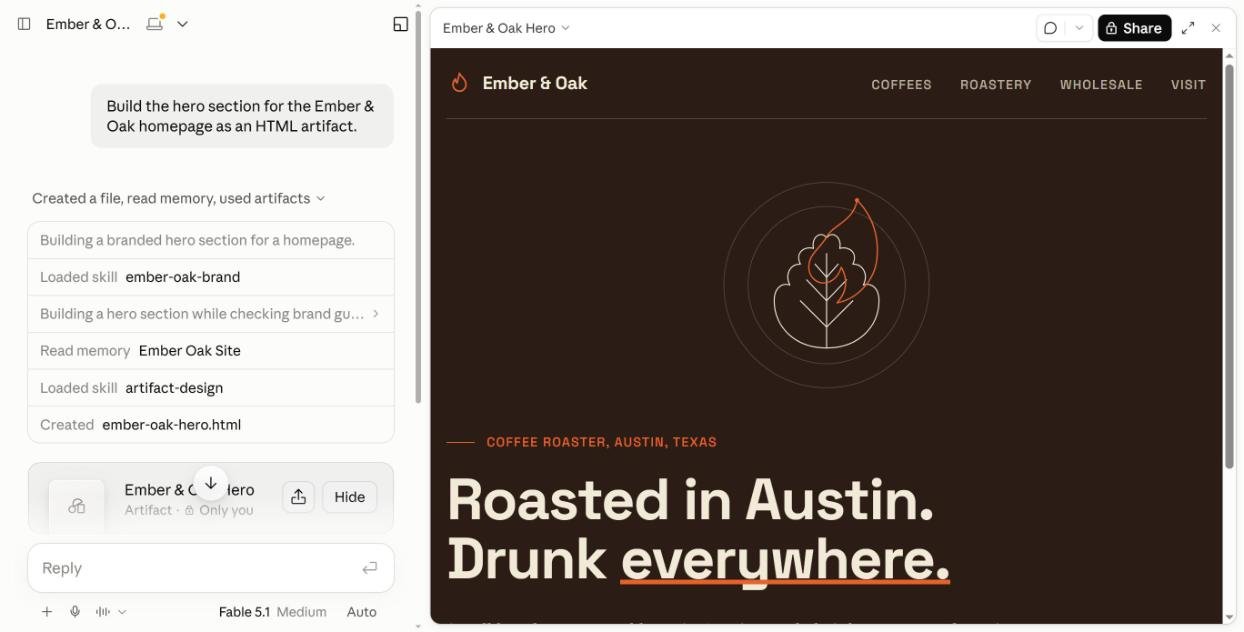Expand the chevron beside the waveform icon

(x=122, y=612)
